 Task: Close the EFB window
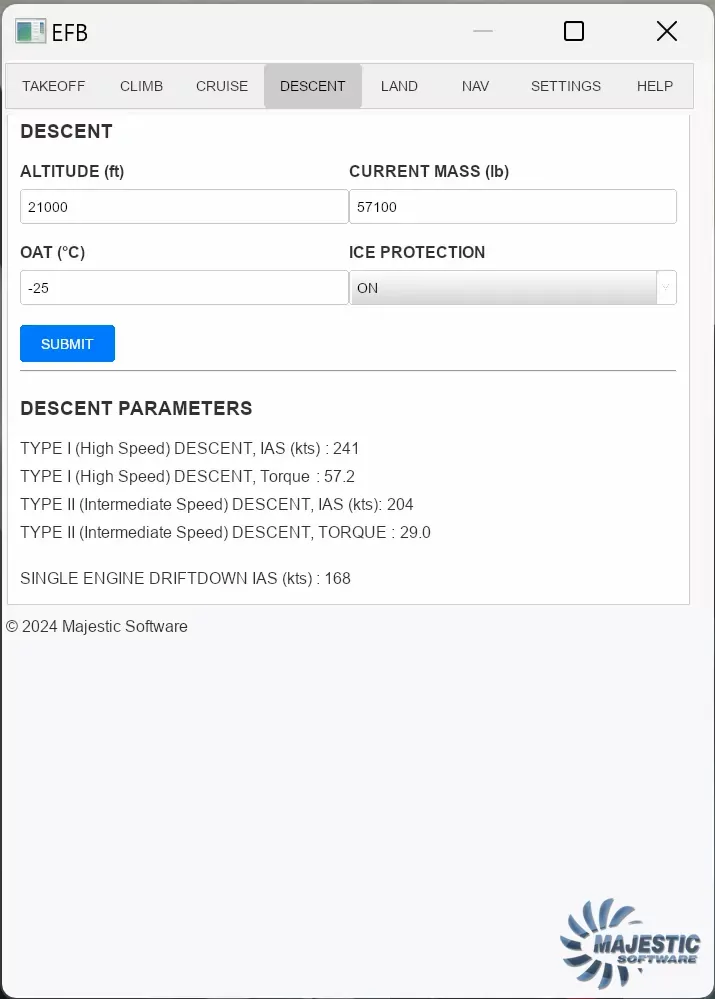click(x=666, y=31)
